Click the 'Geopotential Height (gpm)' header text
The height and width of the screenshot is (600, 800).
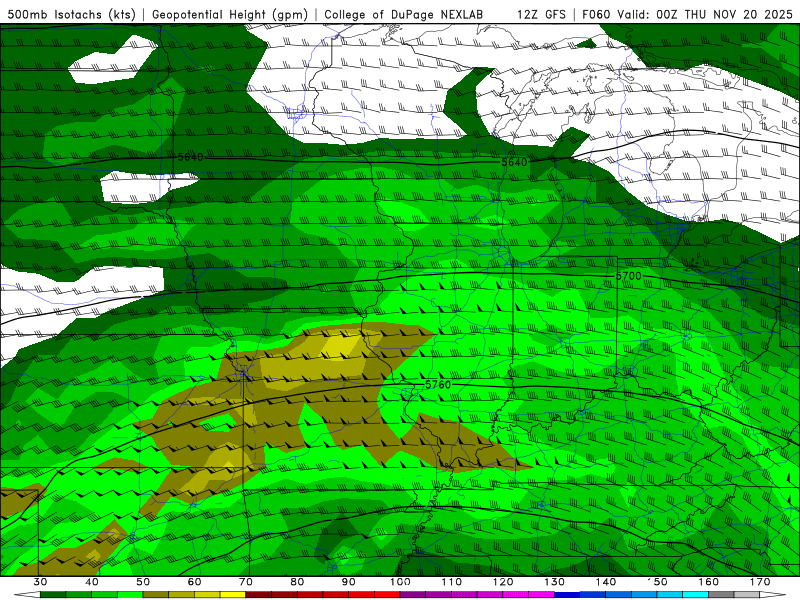(x=230, y=14)
